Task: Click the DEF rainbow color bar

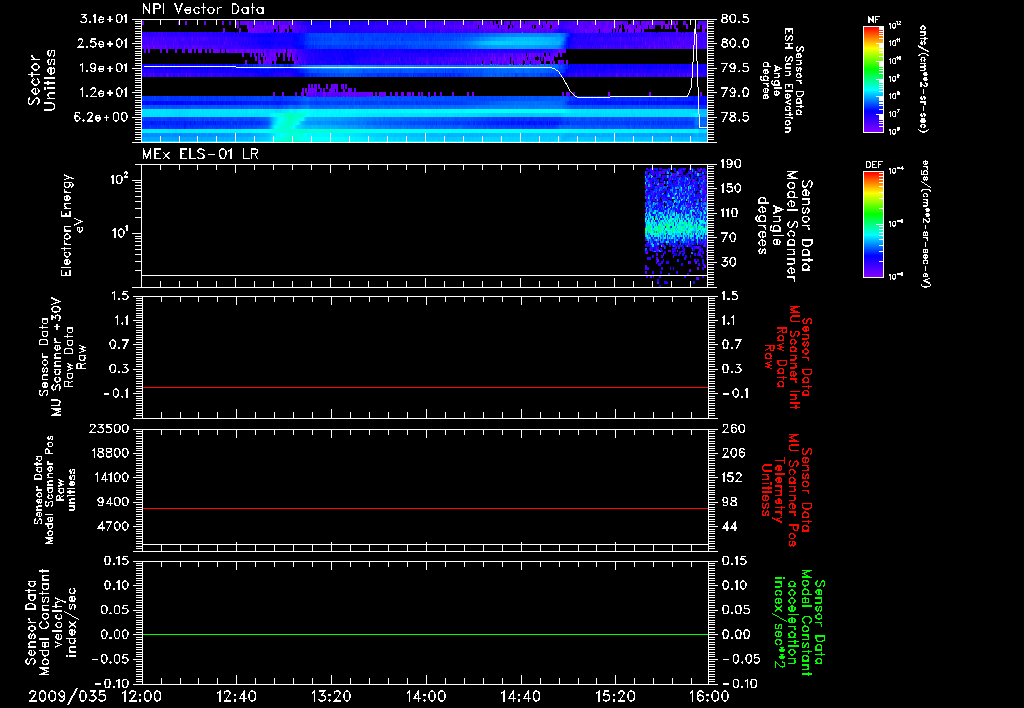Action: (x=874, y=223)
